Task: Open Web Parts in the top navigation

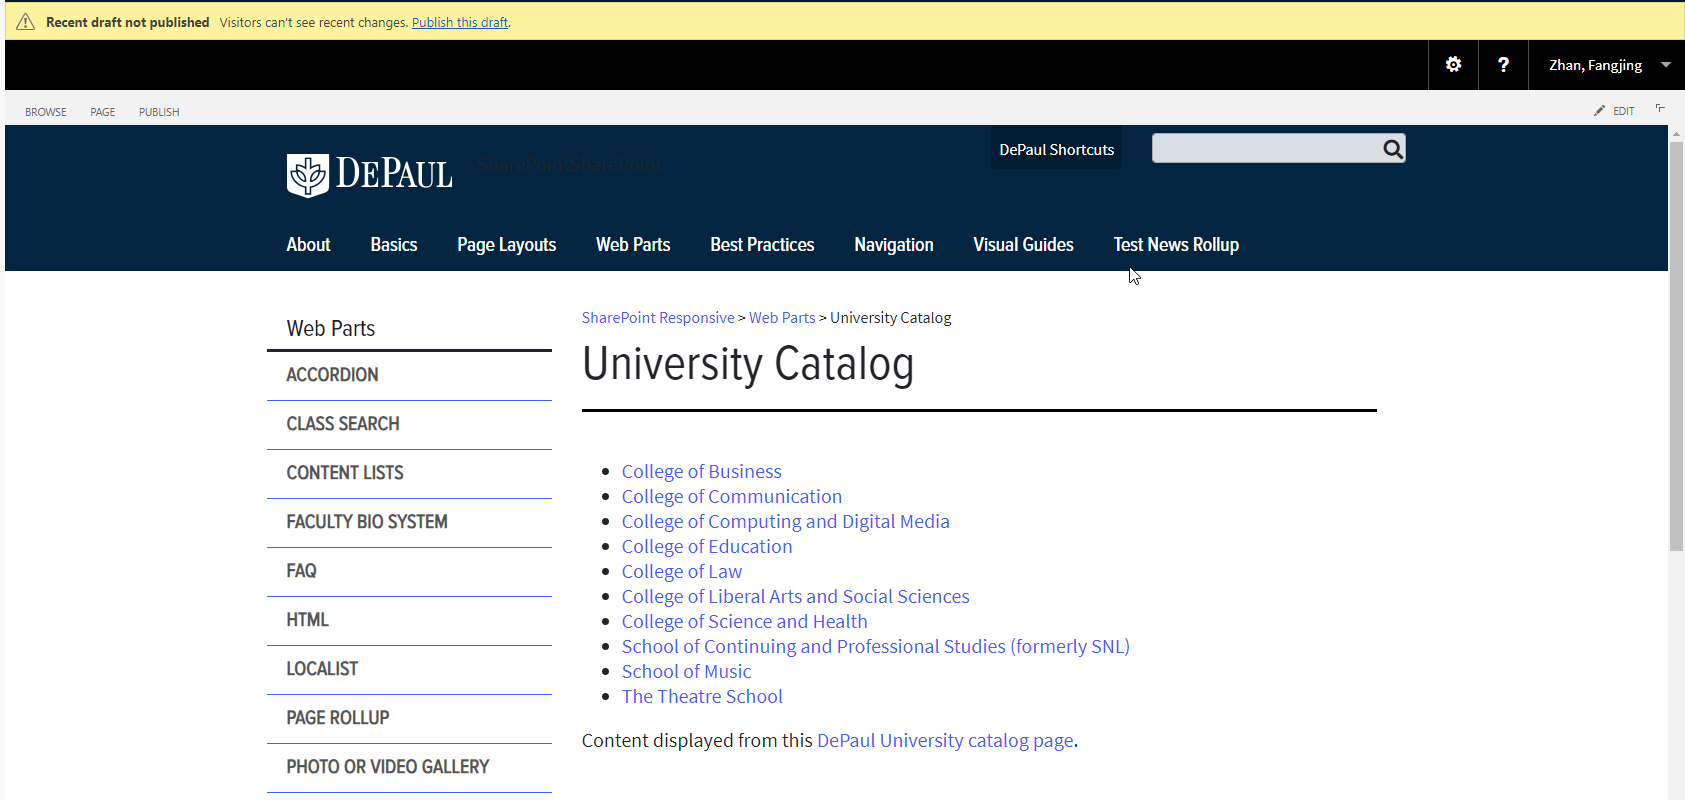Action: tap(633, 245)
